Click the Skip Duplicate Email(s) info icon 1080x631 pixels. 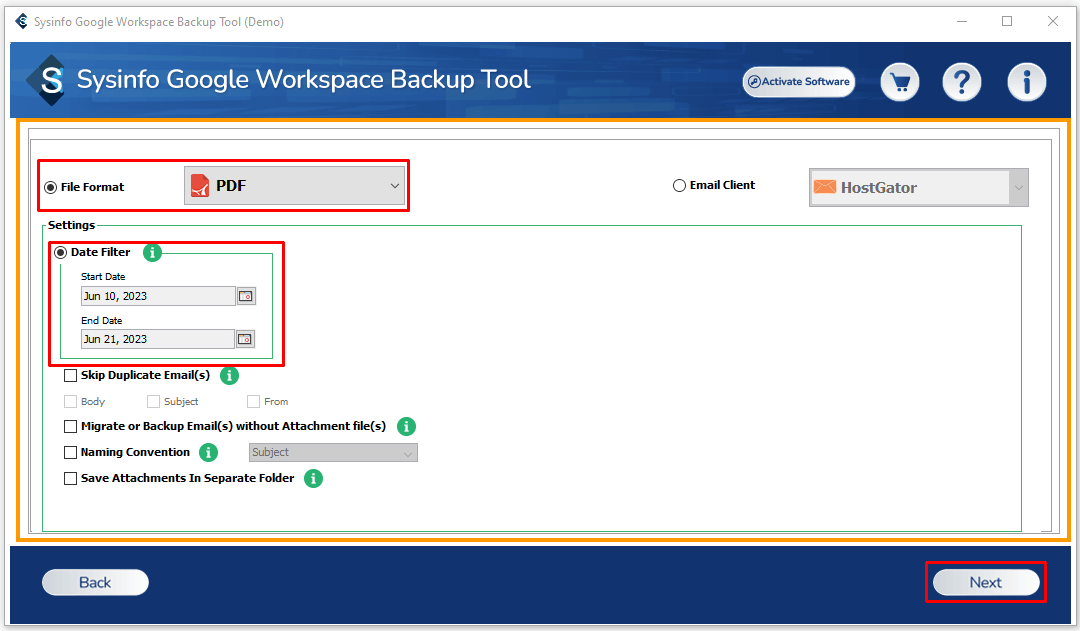pos(229,375)
